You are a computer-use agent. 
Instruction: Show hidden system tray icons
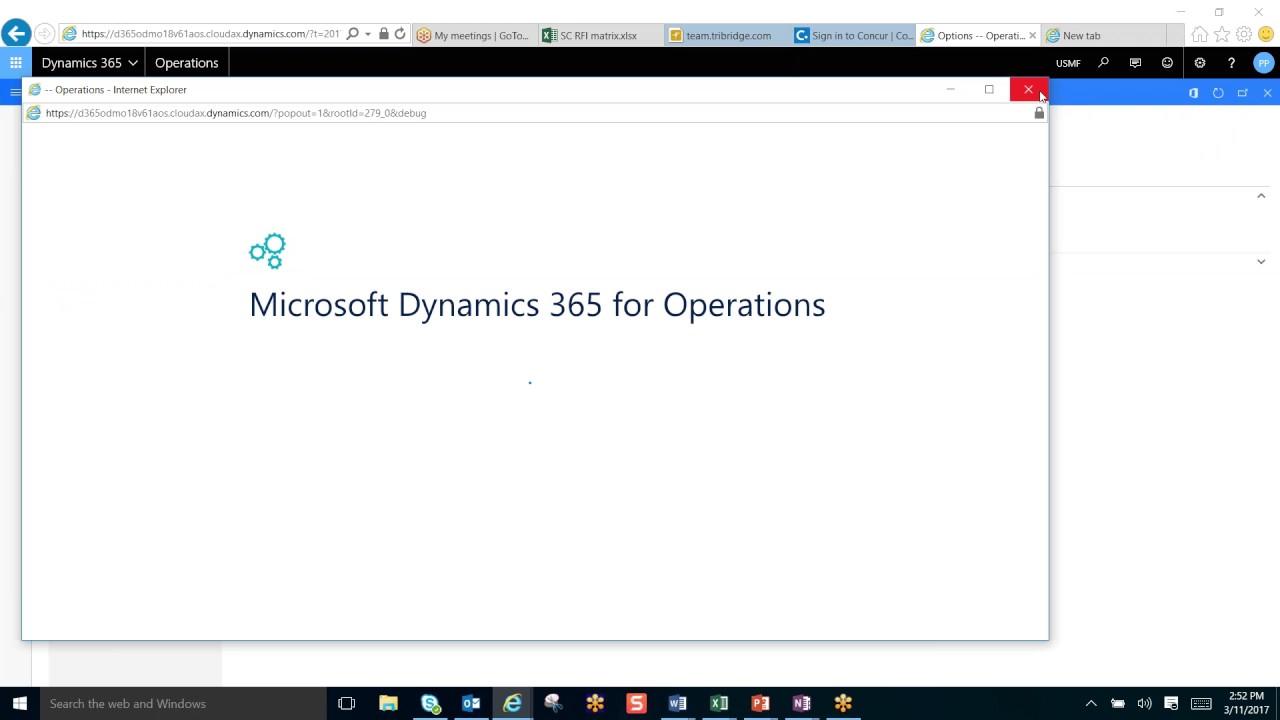(x=1091, y=704)
